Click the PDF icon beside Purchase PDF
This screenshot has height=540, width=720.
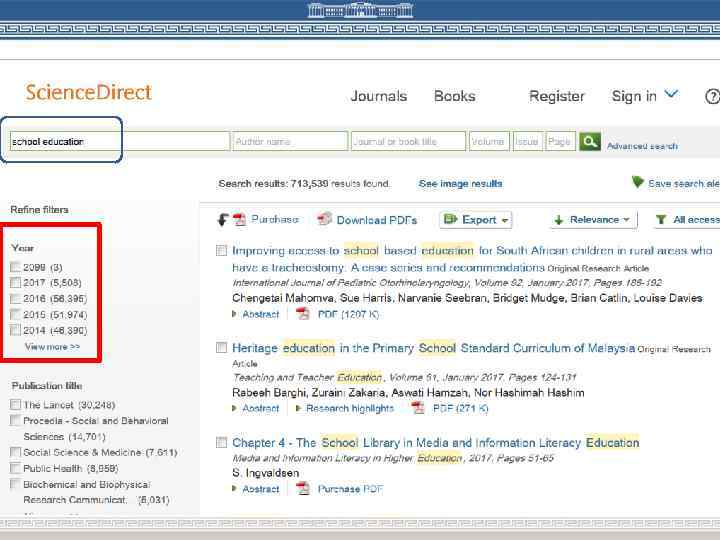click(303, 489)
